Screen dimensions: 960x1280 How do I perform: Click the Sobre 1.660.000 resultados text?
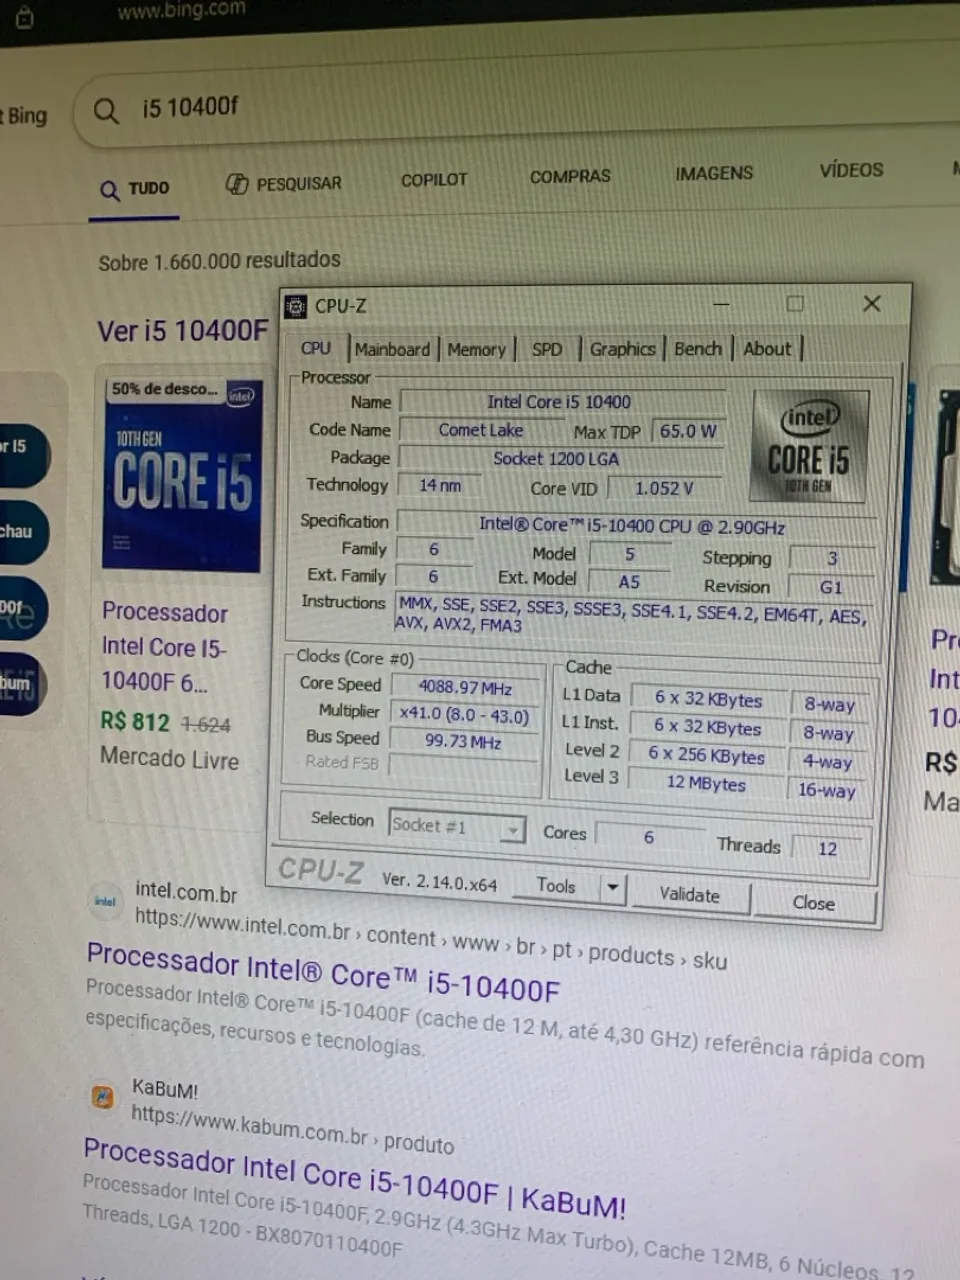219,261
